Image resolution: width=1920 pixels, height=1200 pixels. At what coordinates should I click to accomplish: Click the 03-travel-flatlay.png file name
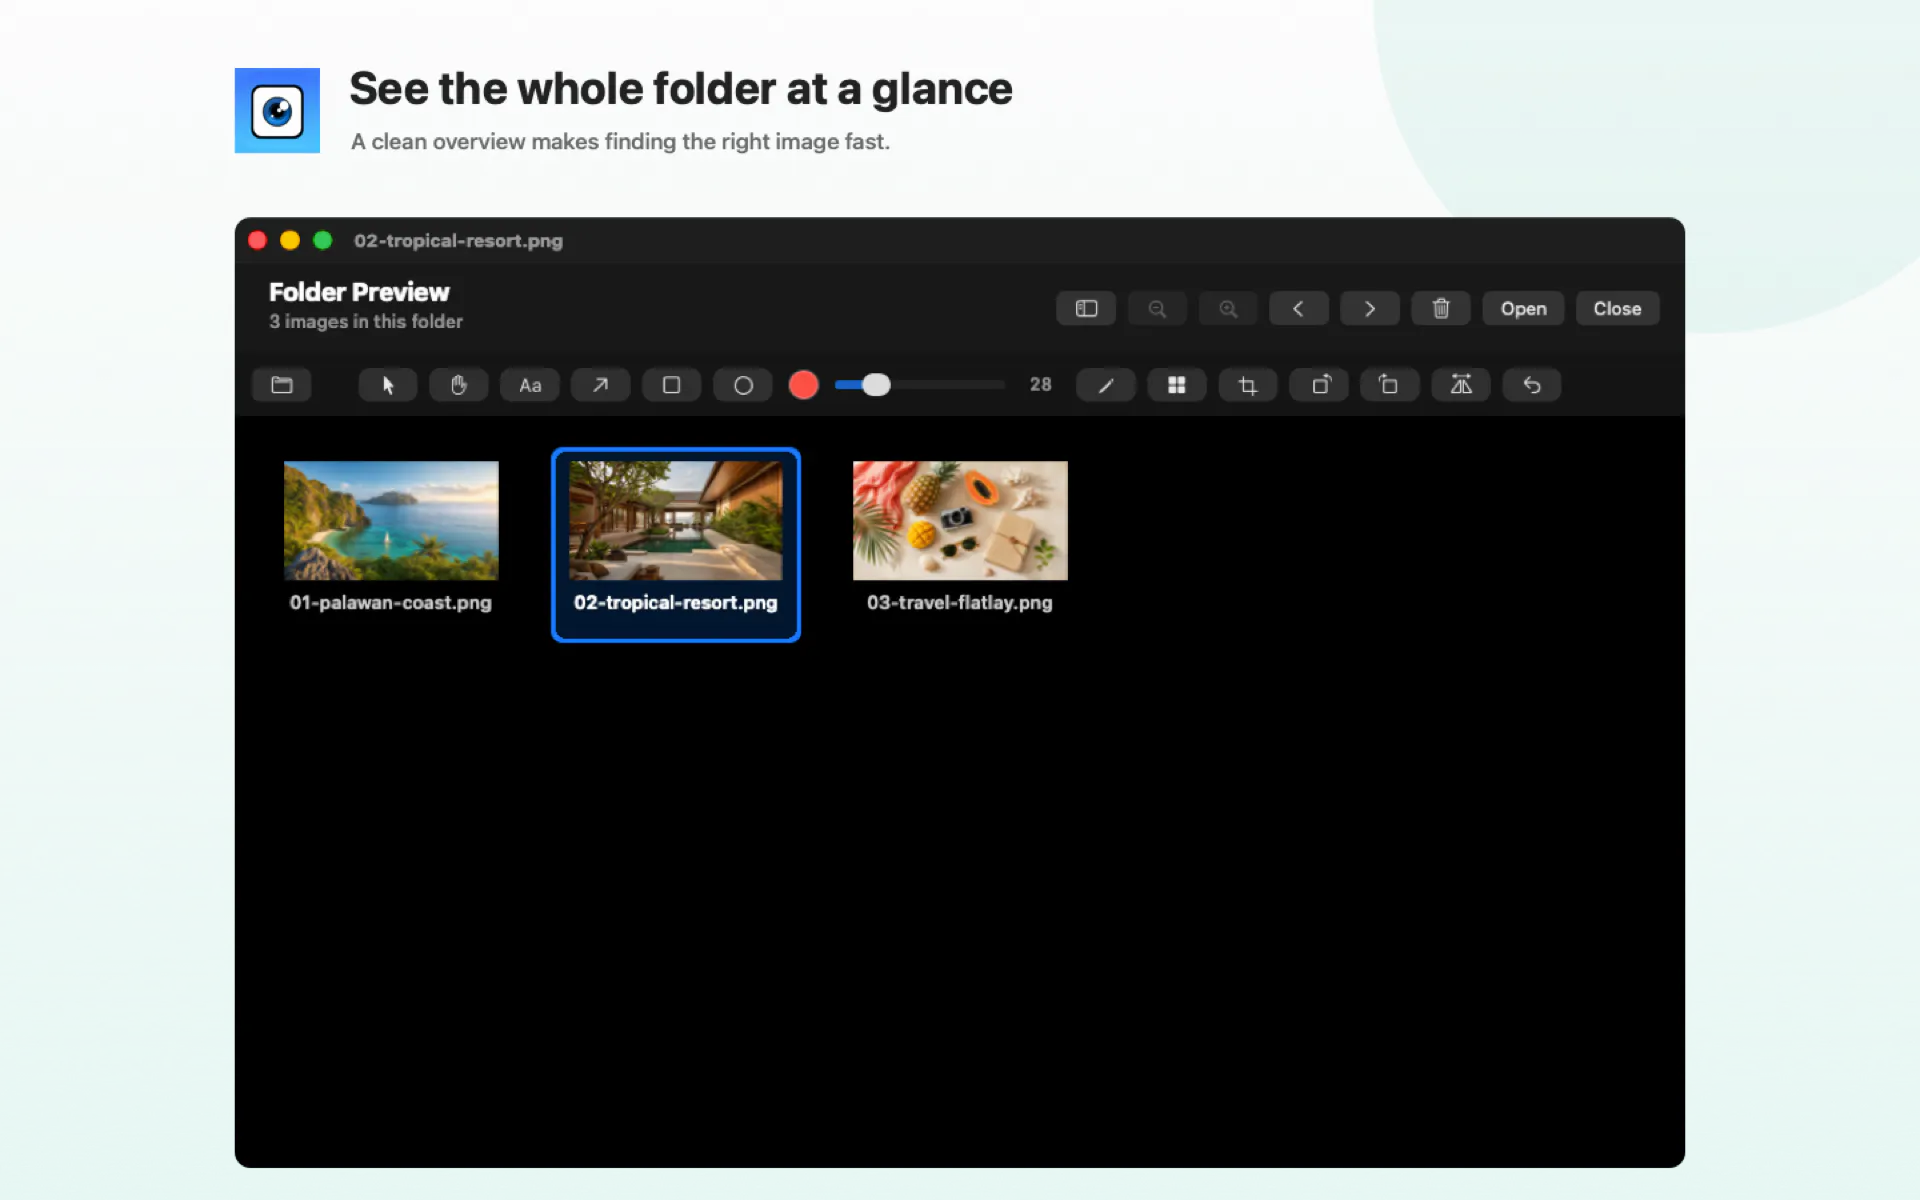coord(960,603)
